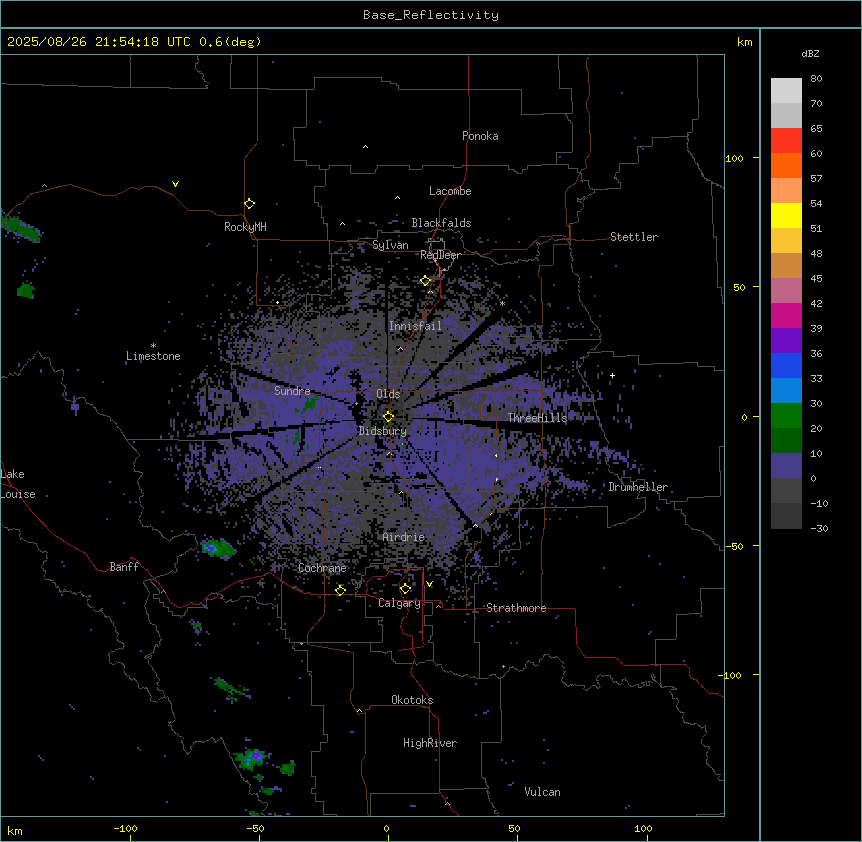Click the yellow V marker northwest of RockyMH
This screenshot has height=842, width=862.
(x=175, y=184)
